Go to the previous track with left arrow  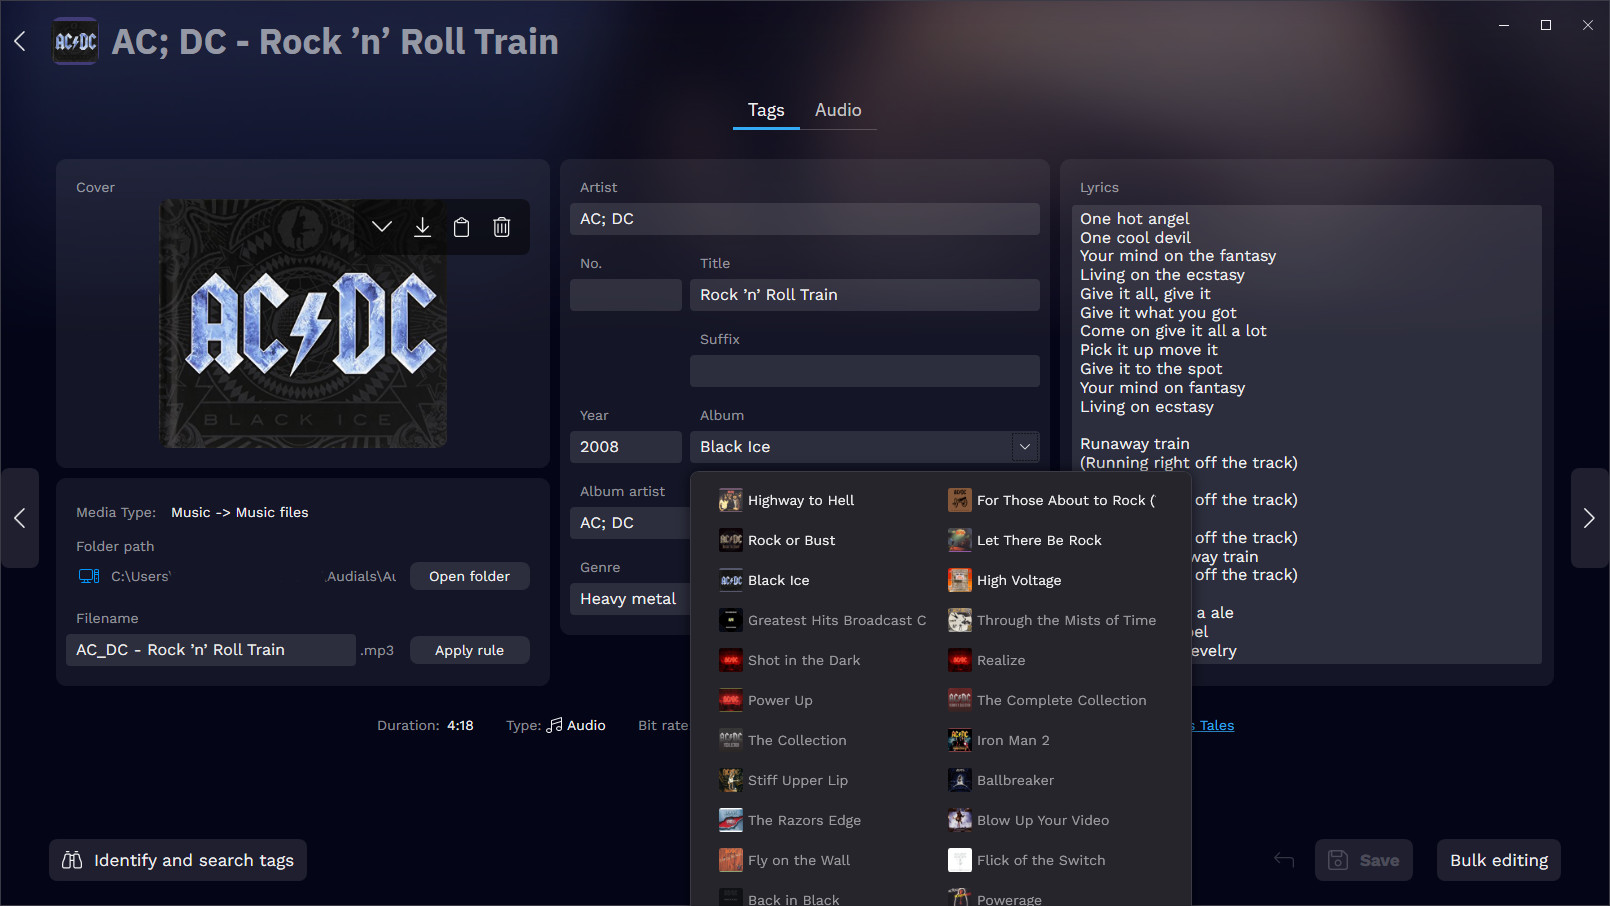(19, 518)
